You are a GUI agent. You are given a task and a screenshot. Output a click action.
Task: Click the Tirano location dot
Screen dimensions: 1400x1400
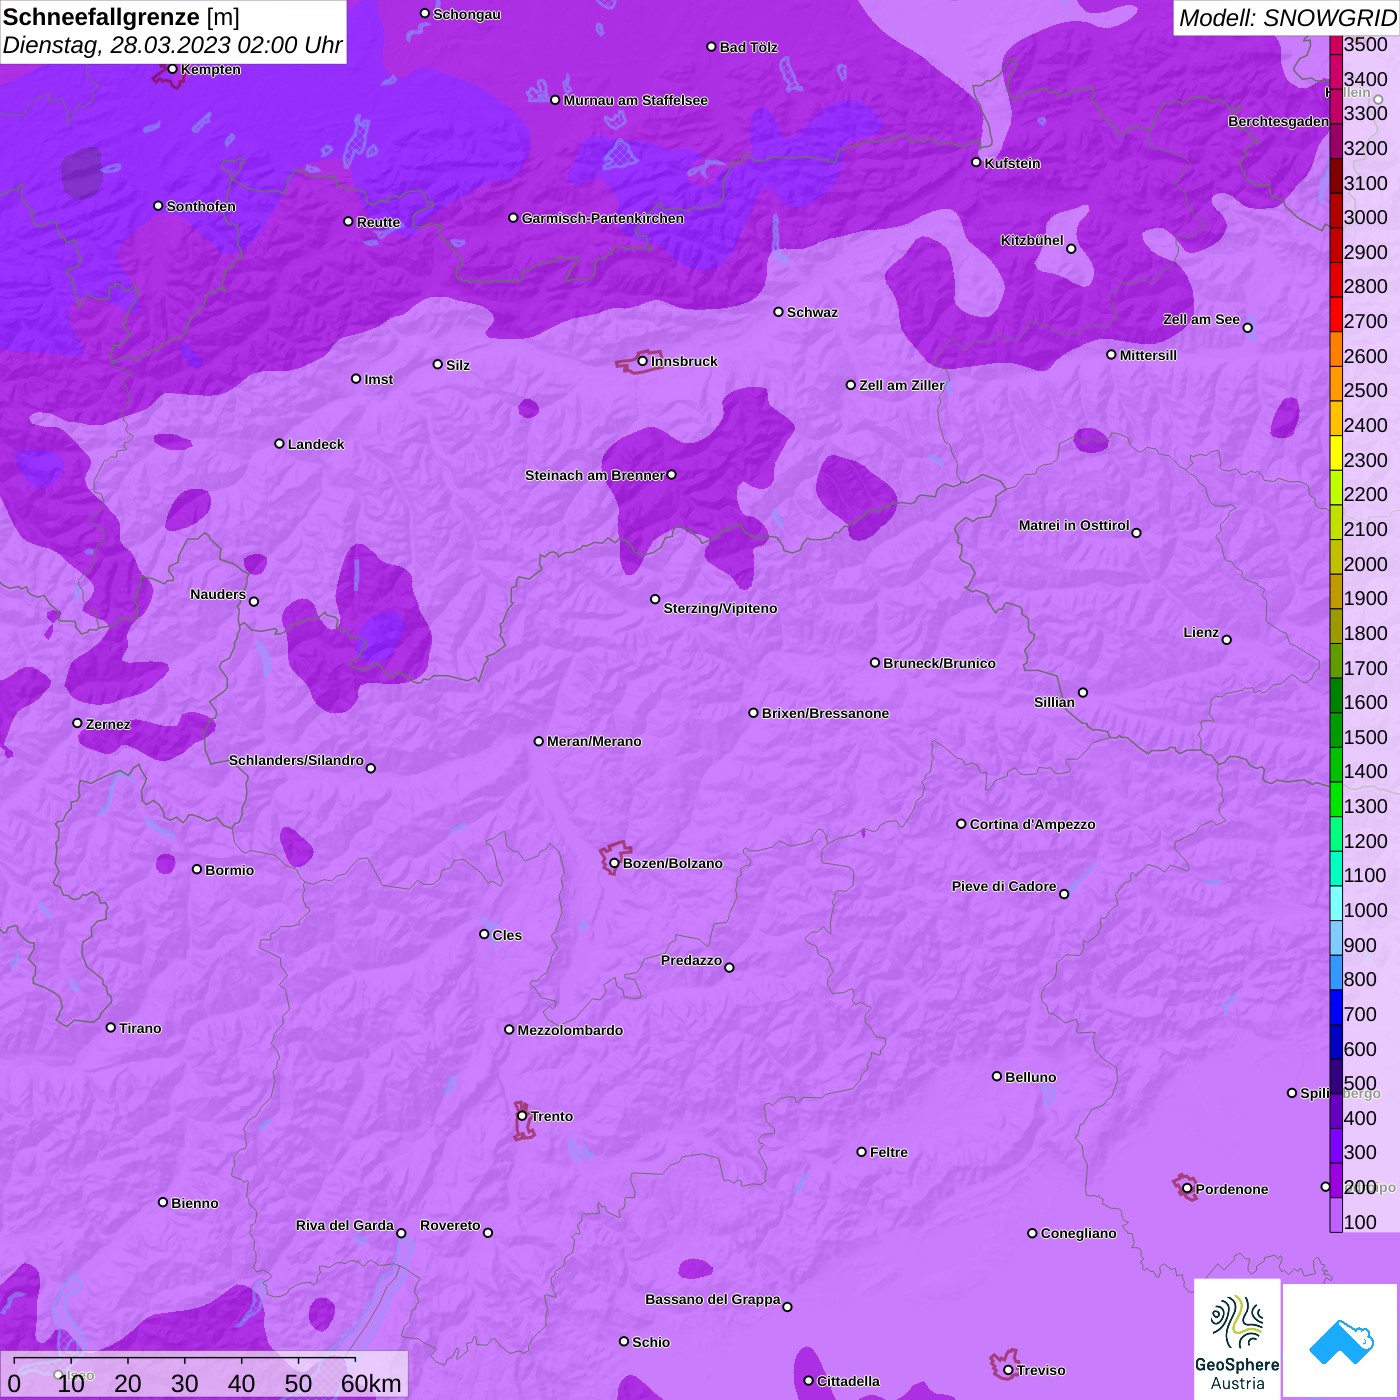click(x=111, y=1027)
